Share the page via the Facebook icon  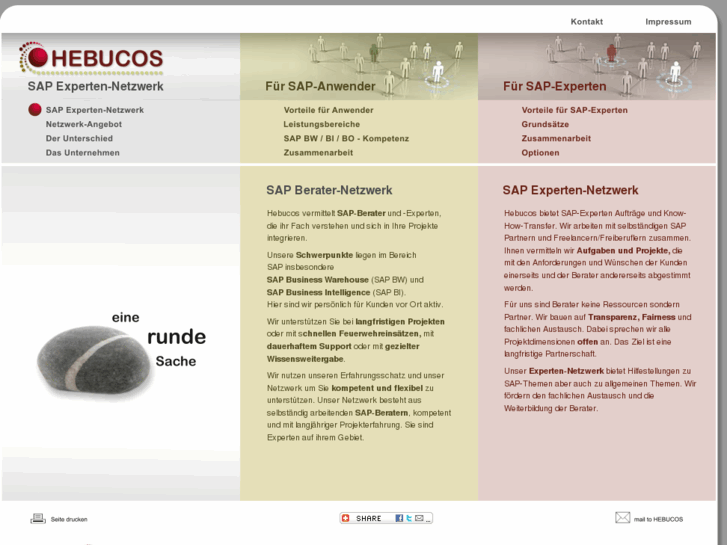[x=399, y=518]
